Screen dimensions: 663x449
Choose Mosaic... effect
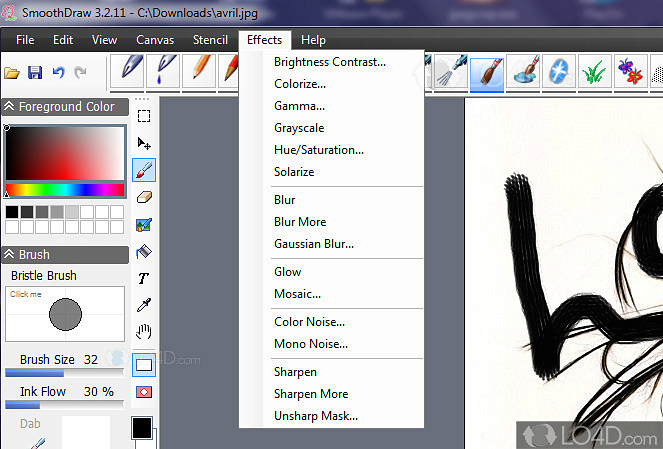(332, 294)
